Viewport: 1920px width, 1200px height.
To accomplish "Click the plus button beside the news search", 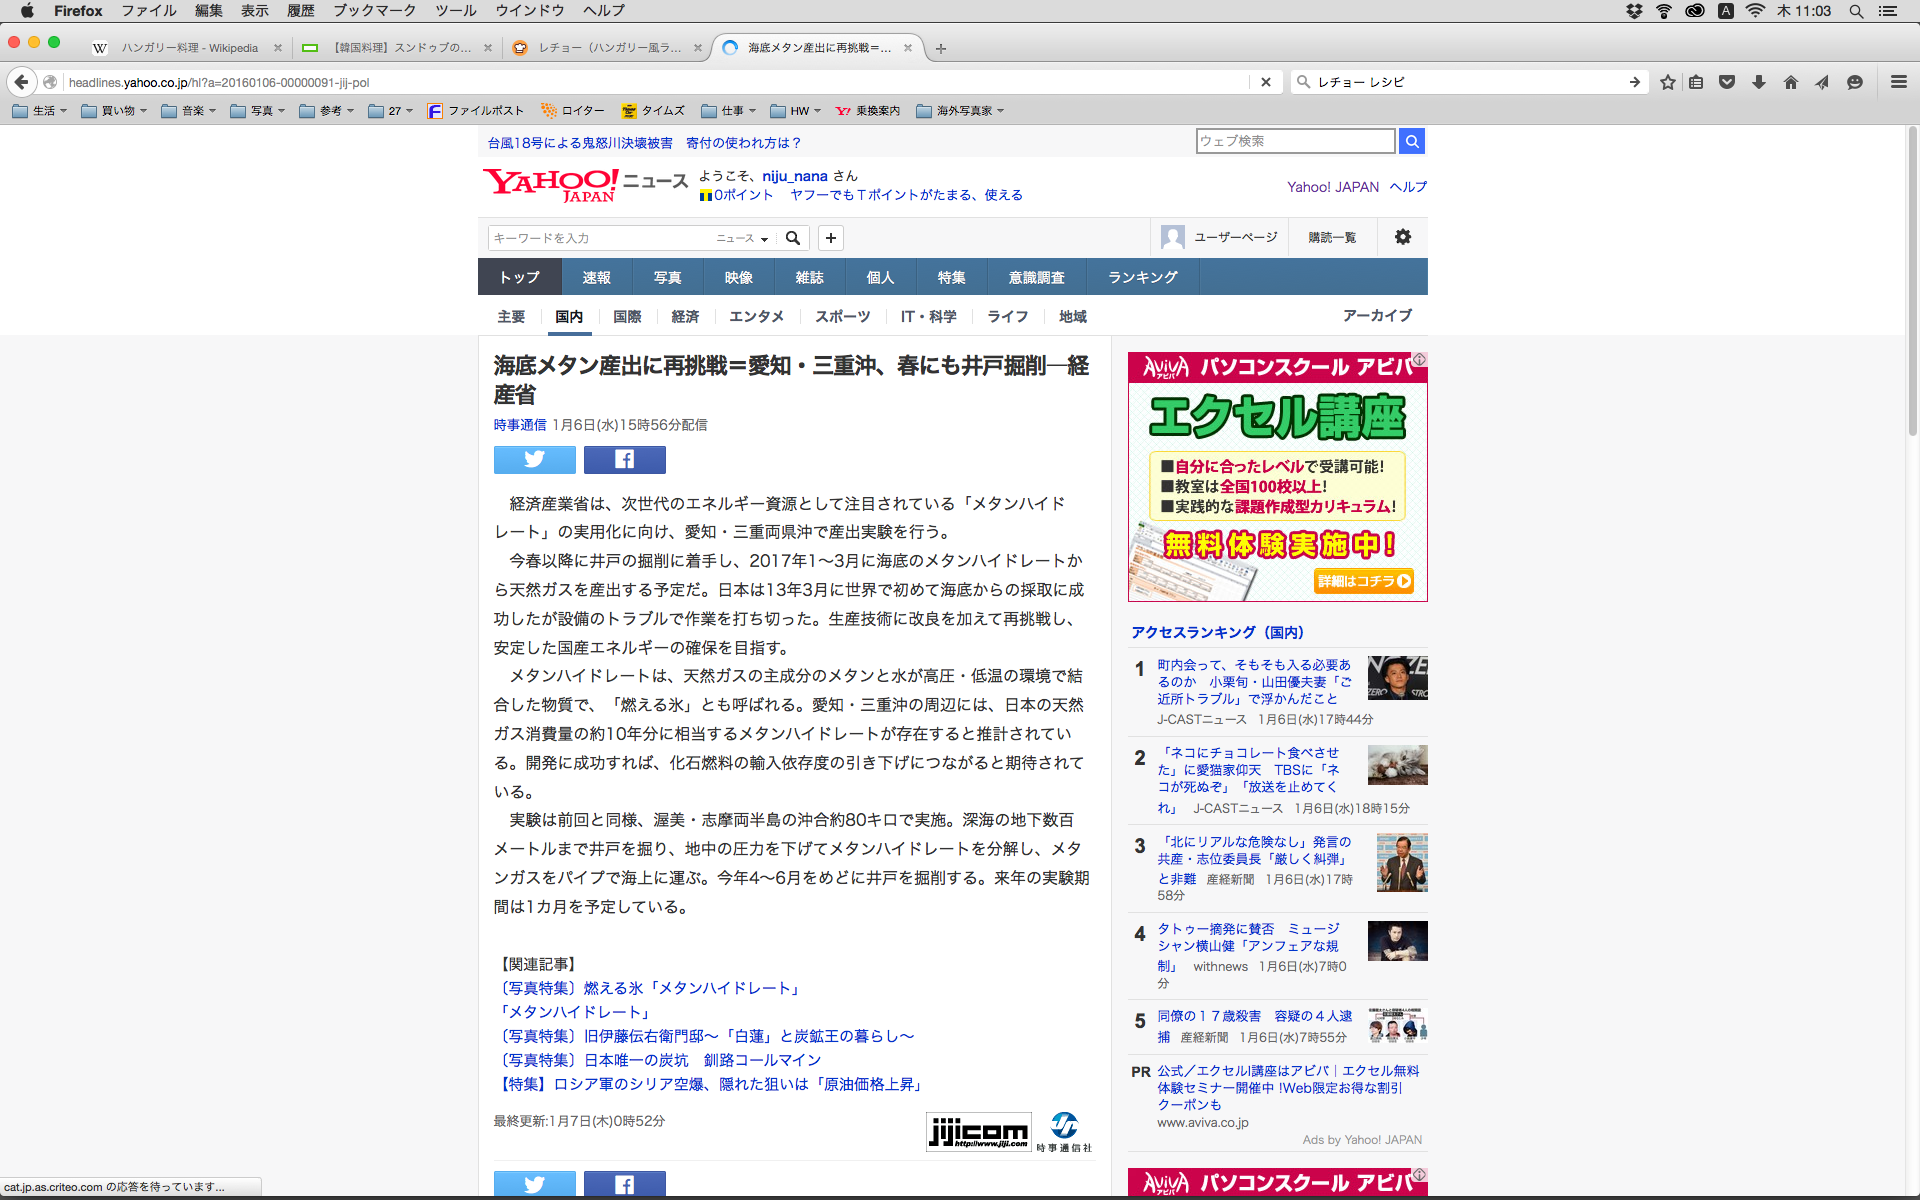I will tap(830, 238).
